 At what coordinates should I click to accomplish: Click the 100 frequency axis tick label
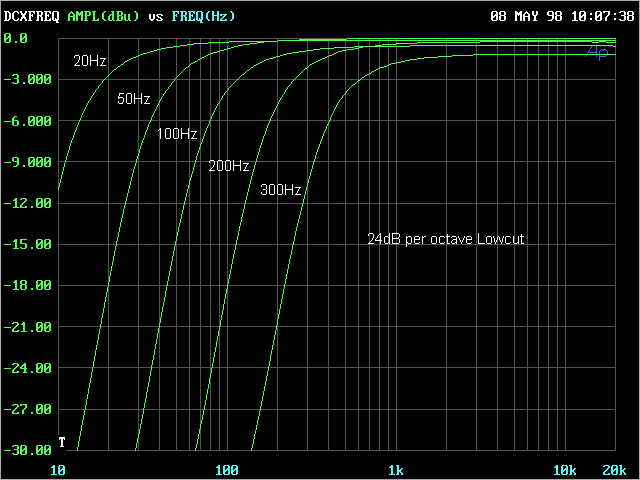click(x=227, y=470)
